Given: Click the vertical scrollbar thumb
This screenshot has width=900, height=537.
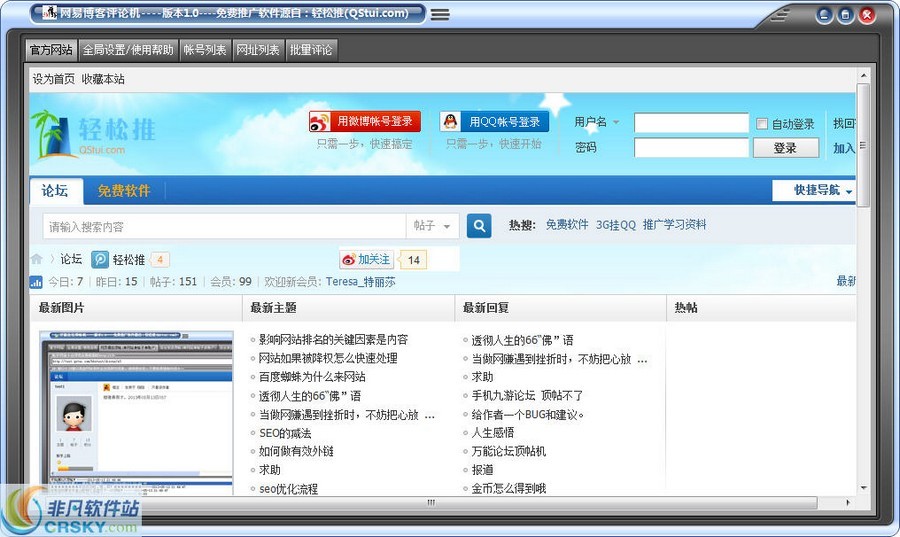Looking at the screenshot, I should (x=863, y=145).
